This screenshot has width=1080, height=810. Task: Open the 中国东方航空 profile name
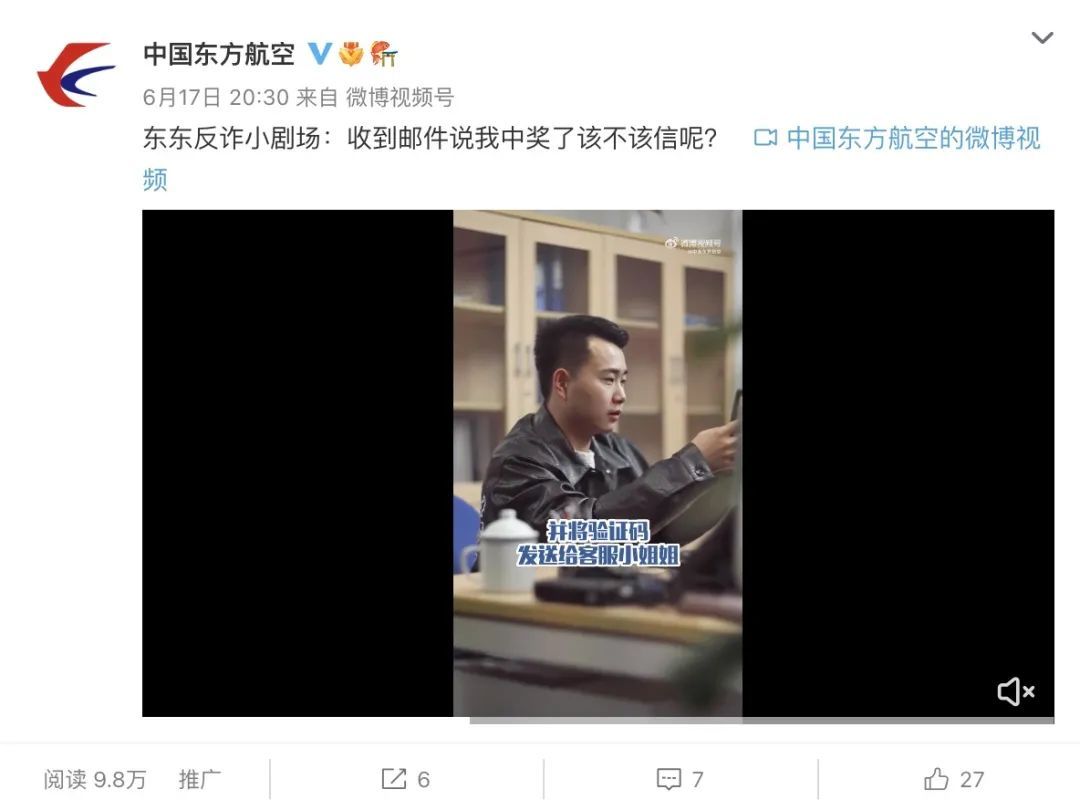tap(219, 54)
